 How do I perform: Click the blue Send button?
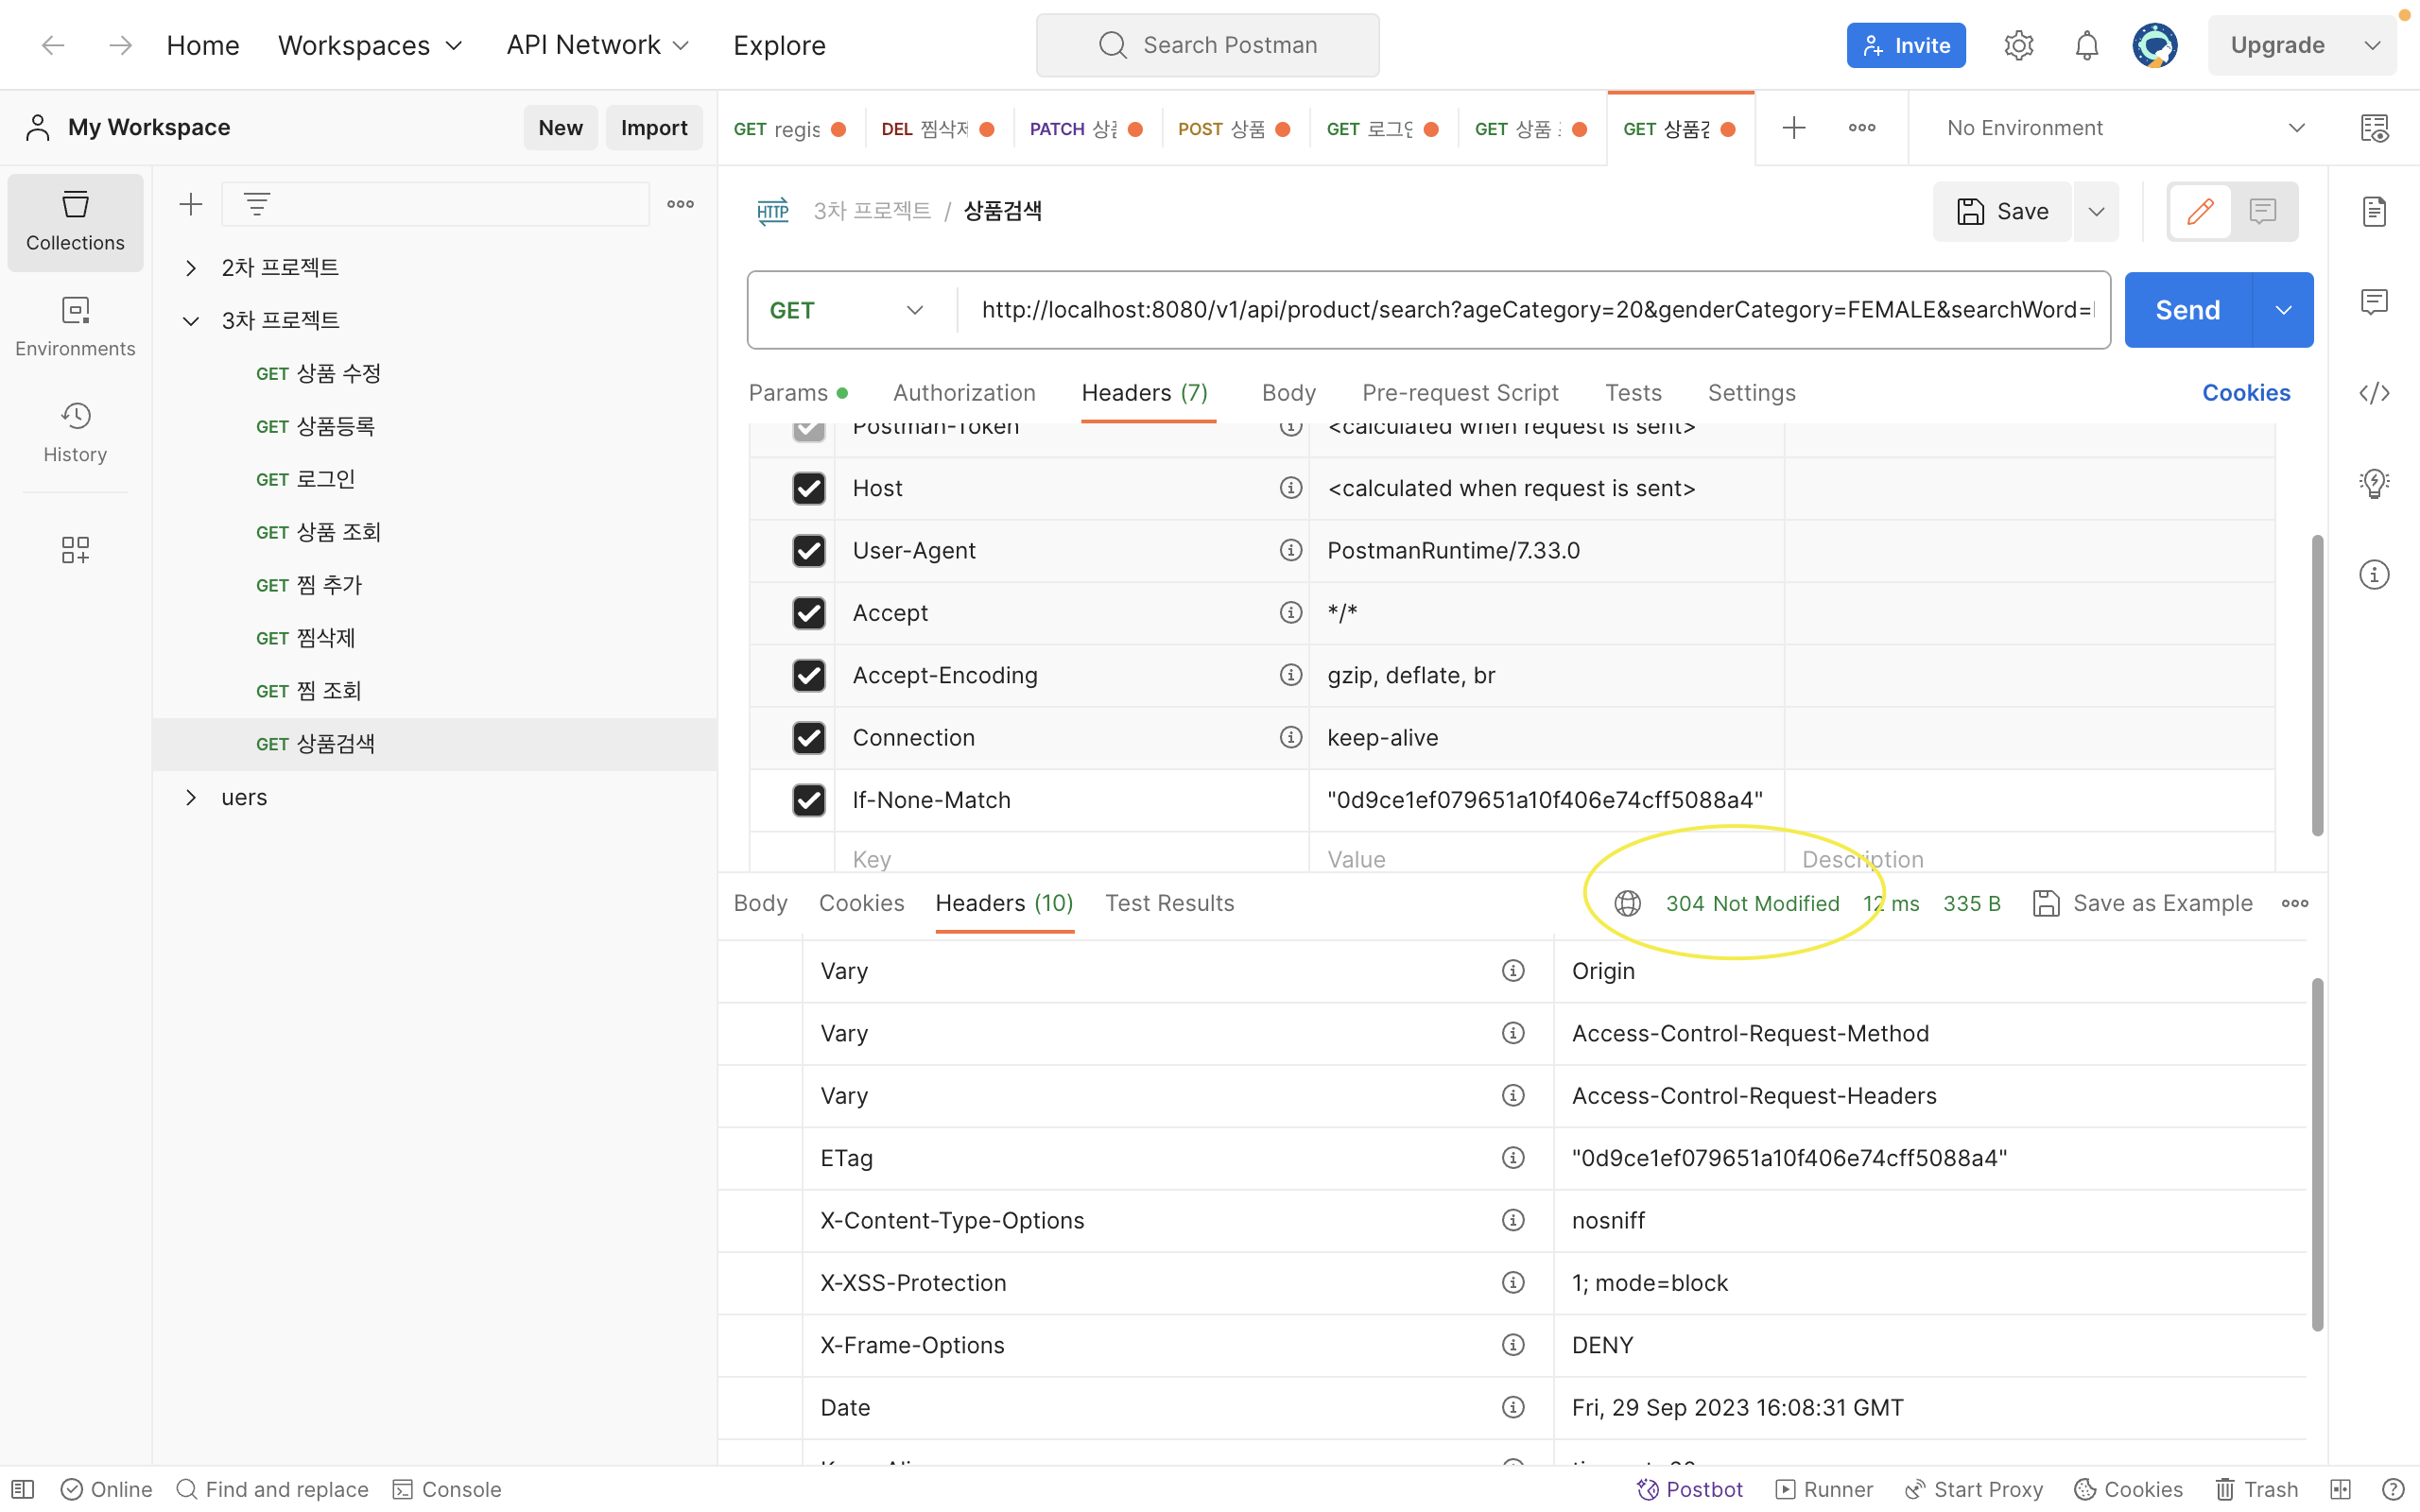click(2187, 310)
